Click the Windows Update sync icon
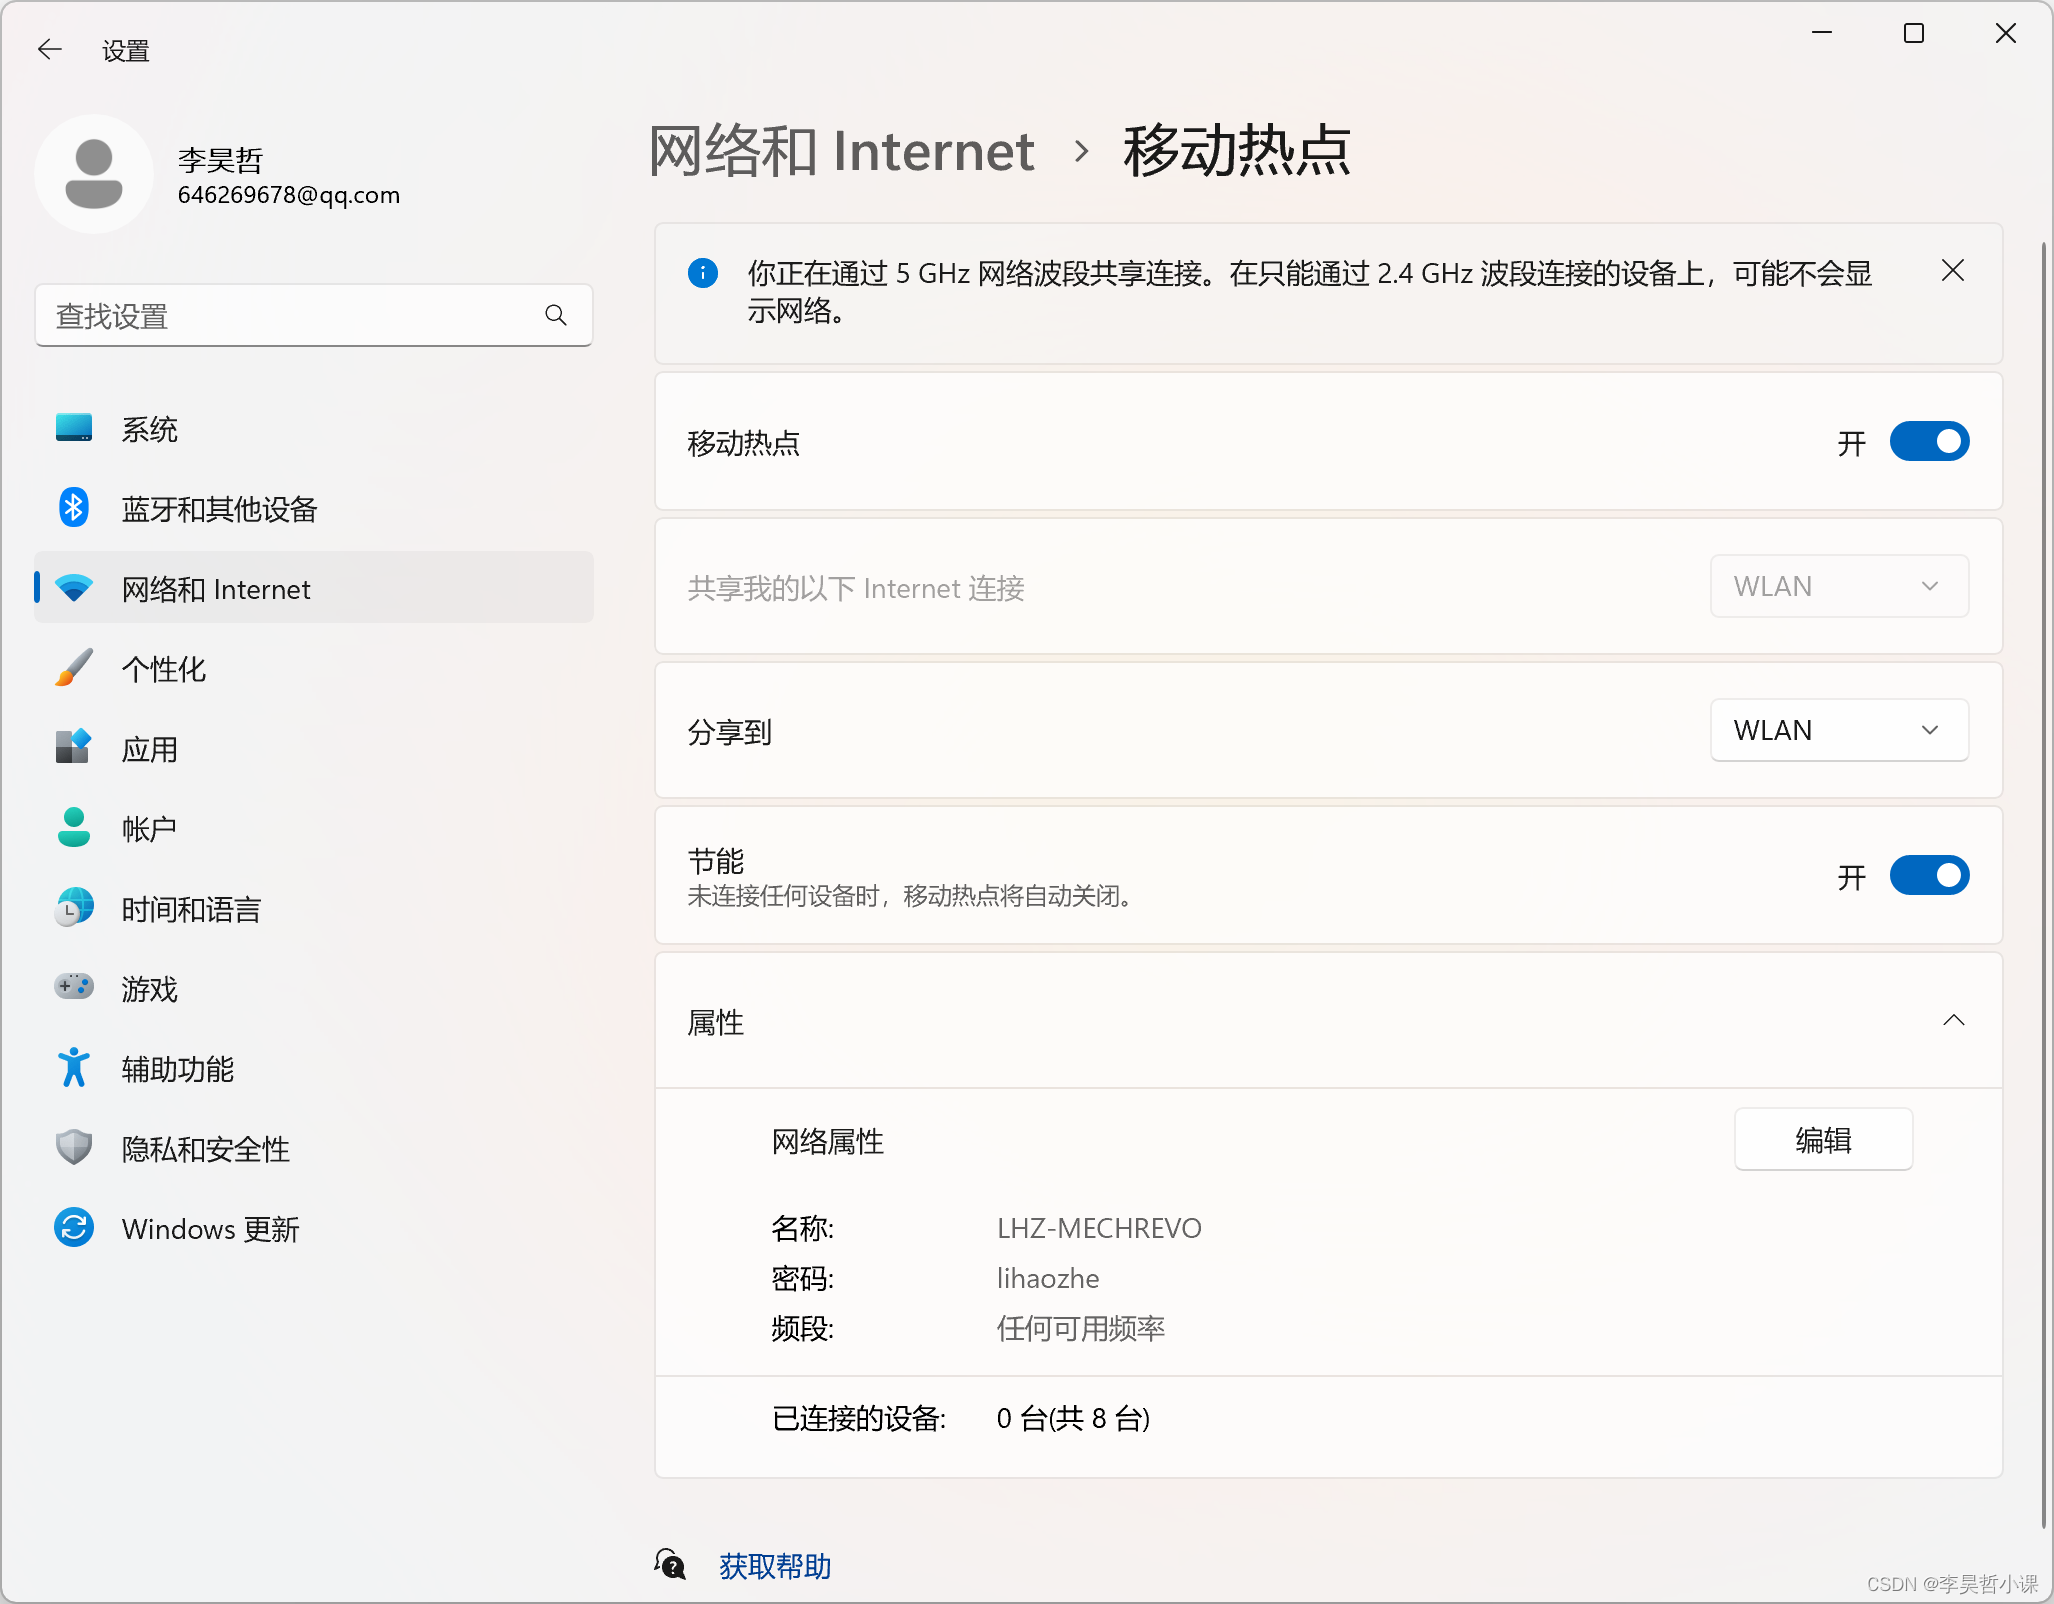Viewport: 2054px width, 1604px height. coord(73,1228)
